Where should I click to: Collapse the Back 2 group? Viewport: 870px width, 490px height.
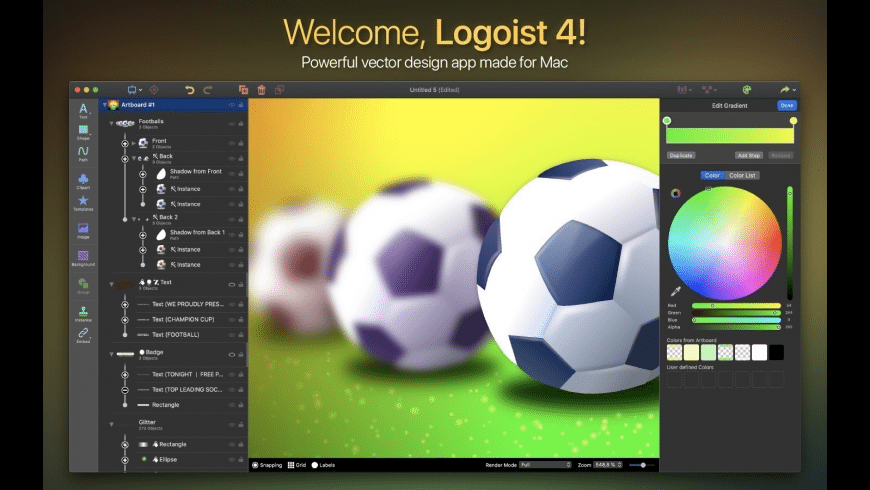pyautogui.click(x=134, y=219)
